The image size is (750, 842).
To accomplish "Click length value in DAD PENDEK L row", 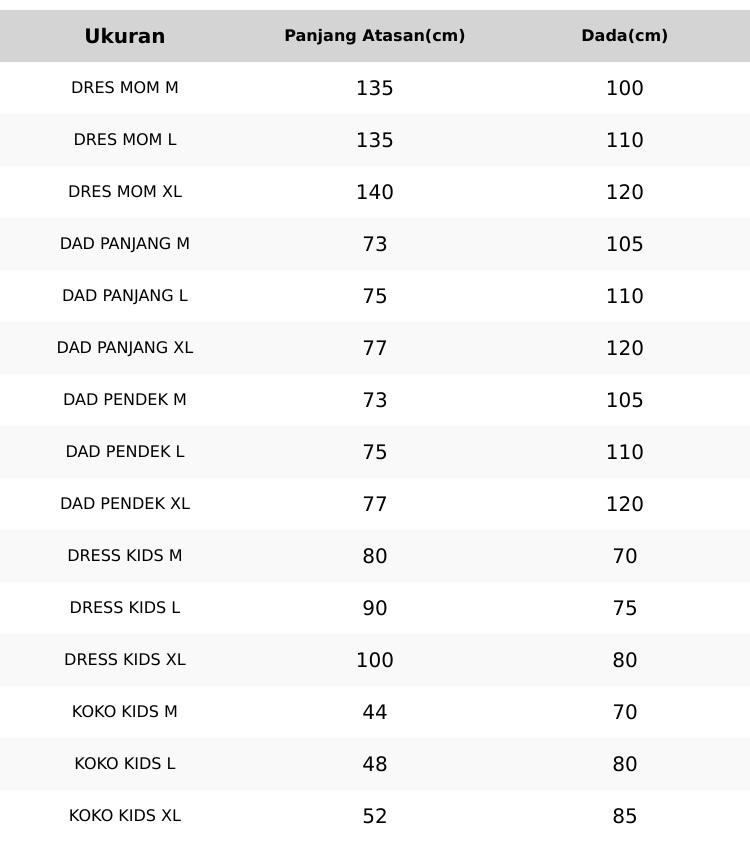I will [374, 452].
